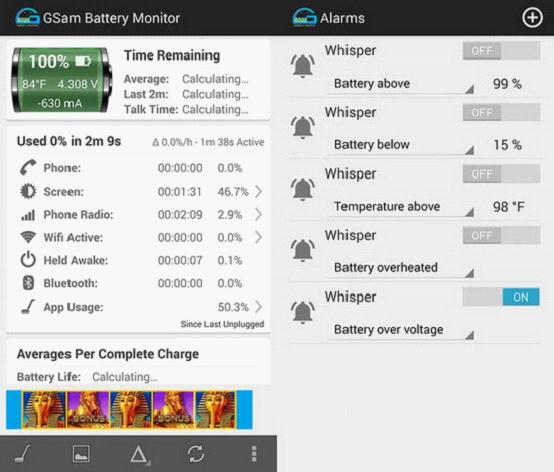The width and height of the screenshot is (554, 472).
Task: Select the Phone Radio usage row
Action: (141, 214)
